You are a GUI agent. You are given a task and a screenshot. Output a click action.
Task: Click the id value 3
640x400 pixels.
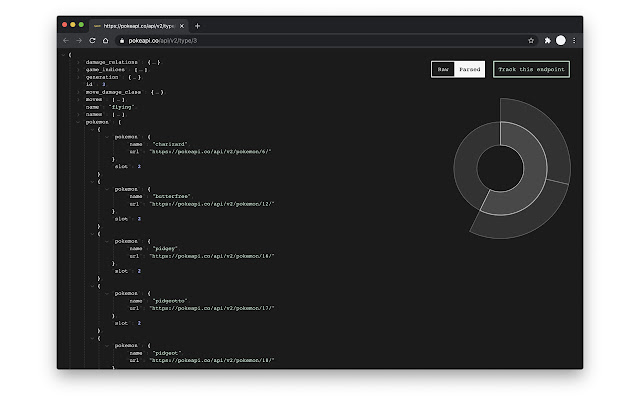(x=103, y=84)
